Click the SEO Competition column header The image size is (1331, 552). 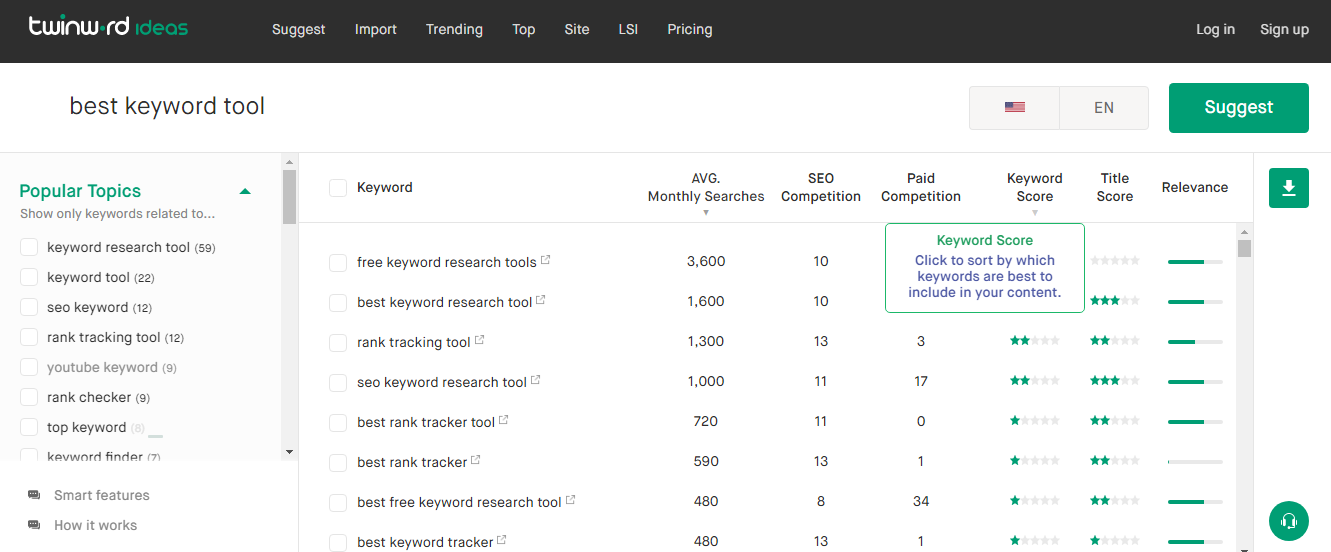[x=821, y=187]
